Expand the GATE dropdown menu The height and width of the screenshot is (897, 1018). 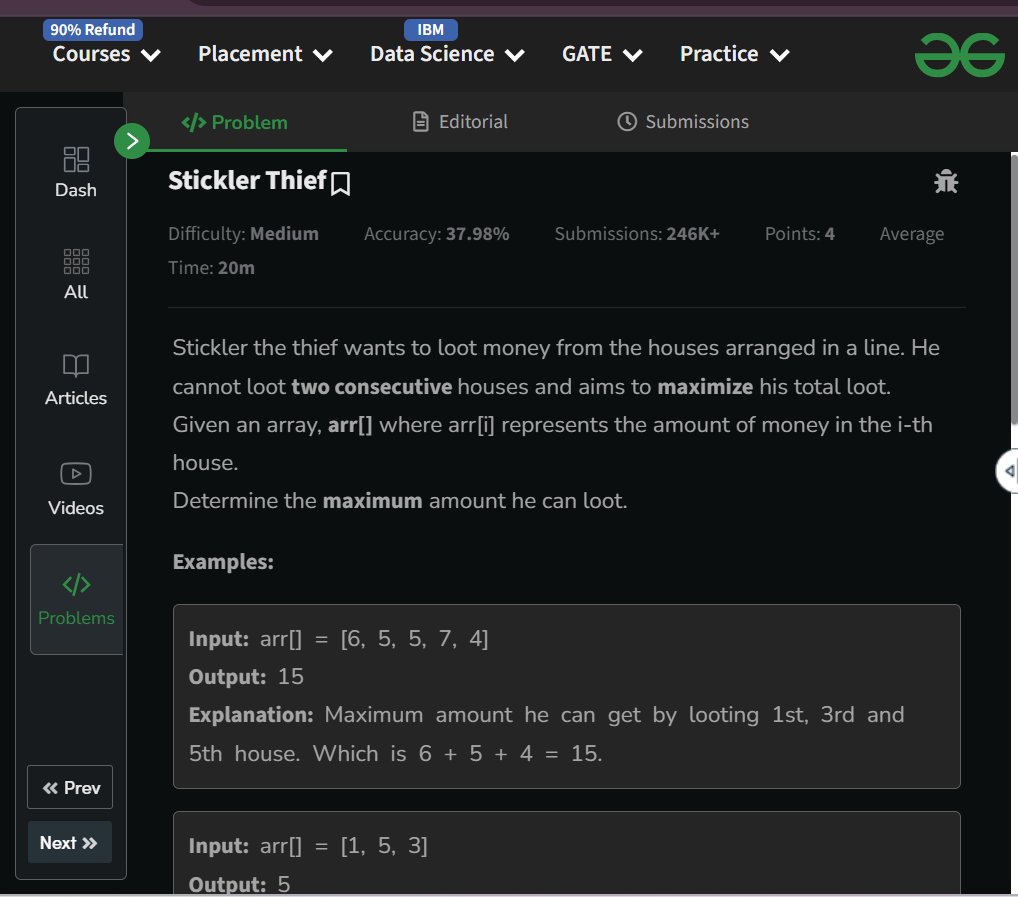tap(602, 54)
